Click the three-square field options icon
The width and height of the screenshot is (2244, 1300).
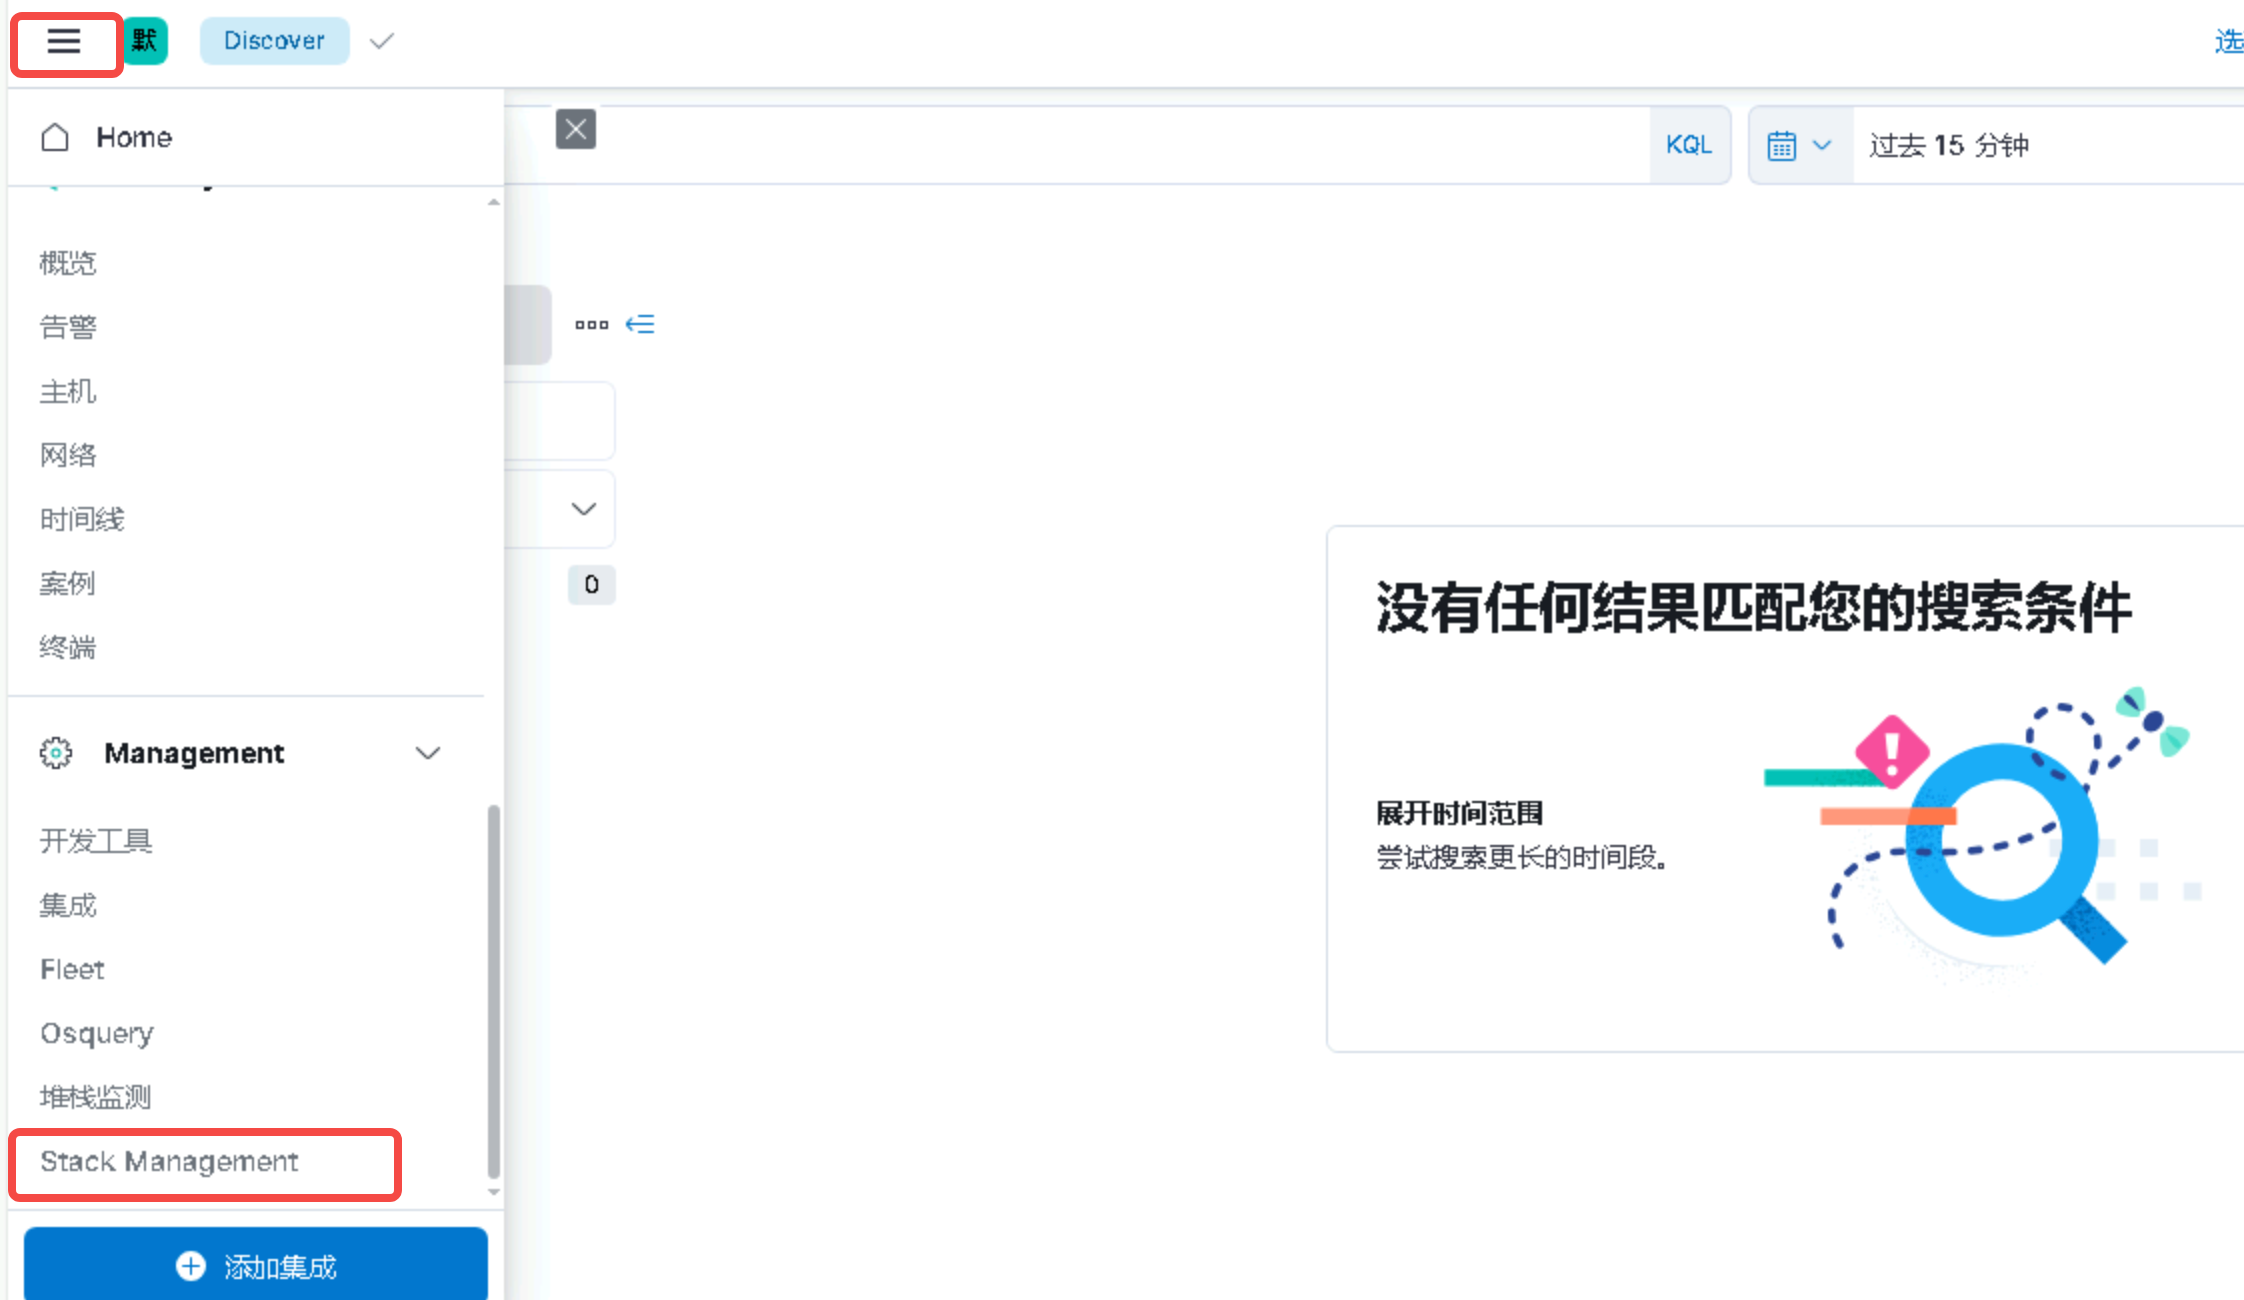point(591,325)
